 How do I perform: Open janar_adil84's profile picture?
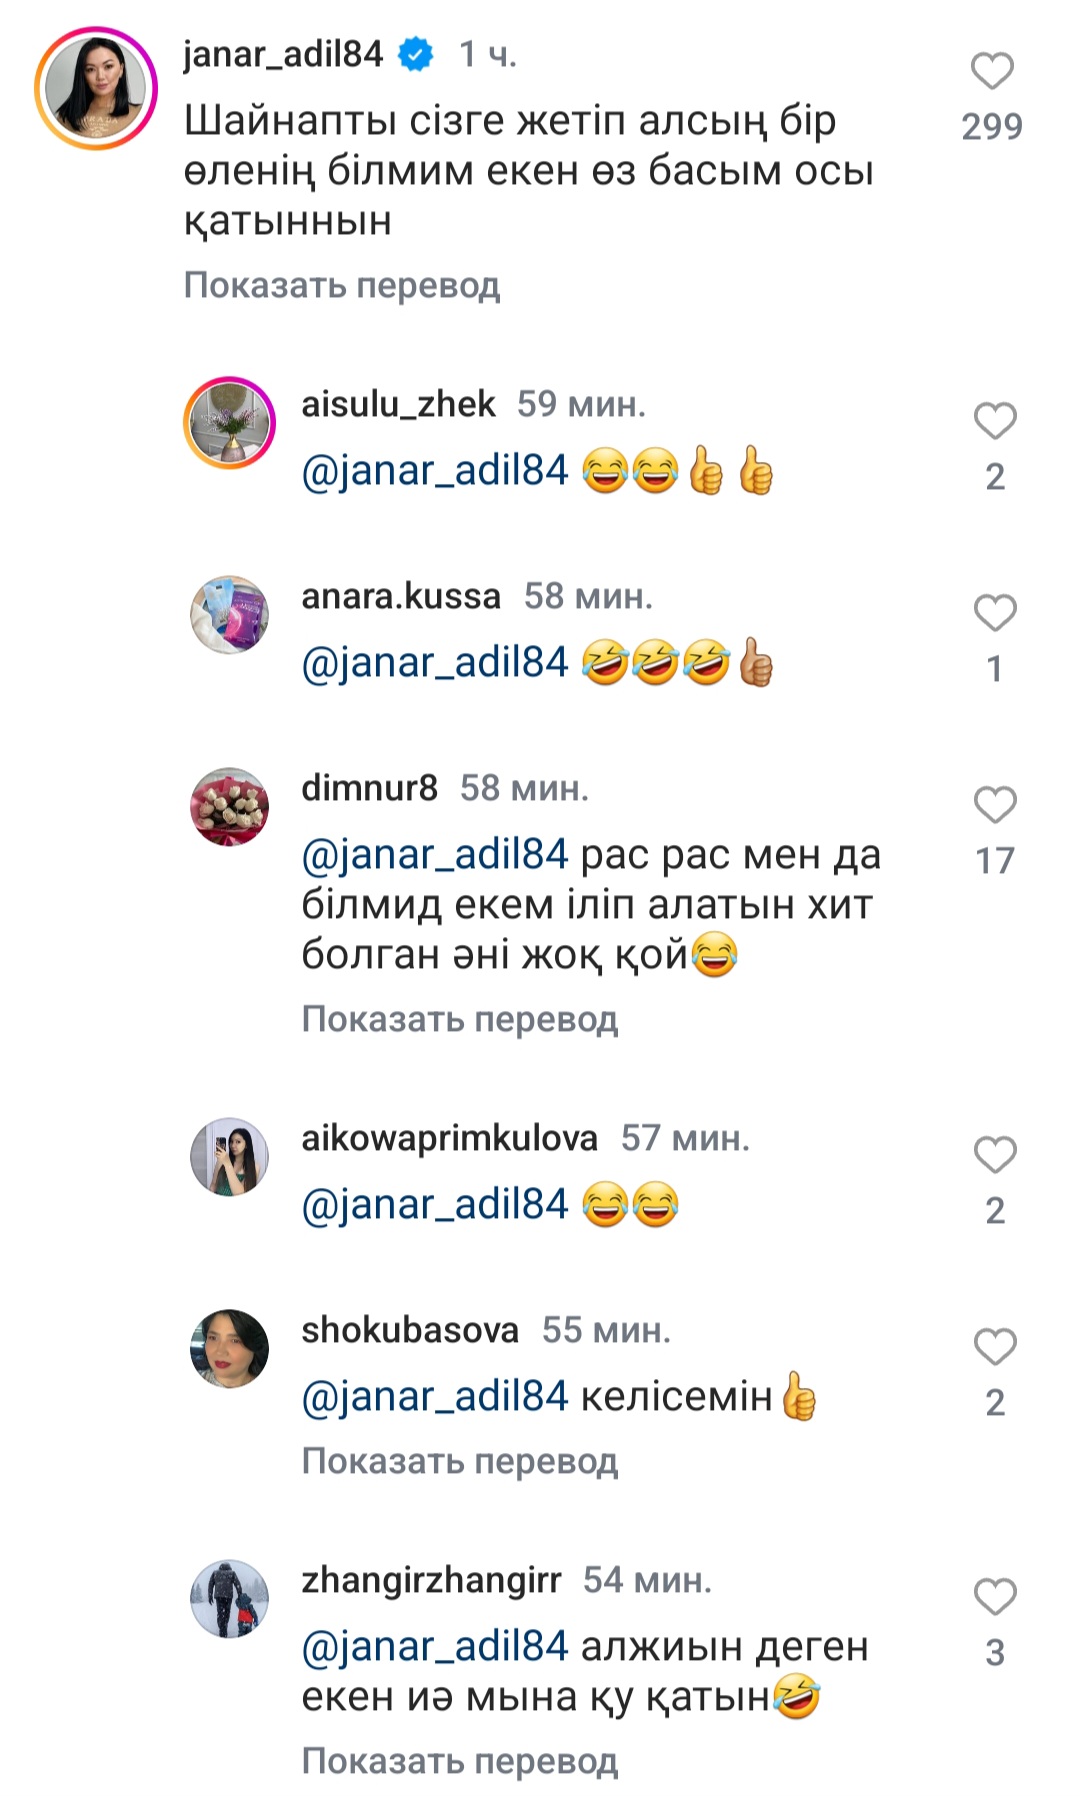[96, 89]
